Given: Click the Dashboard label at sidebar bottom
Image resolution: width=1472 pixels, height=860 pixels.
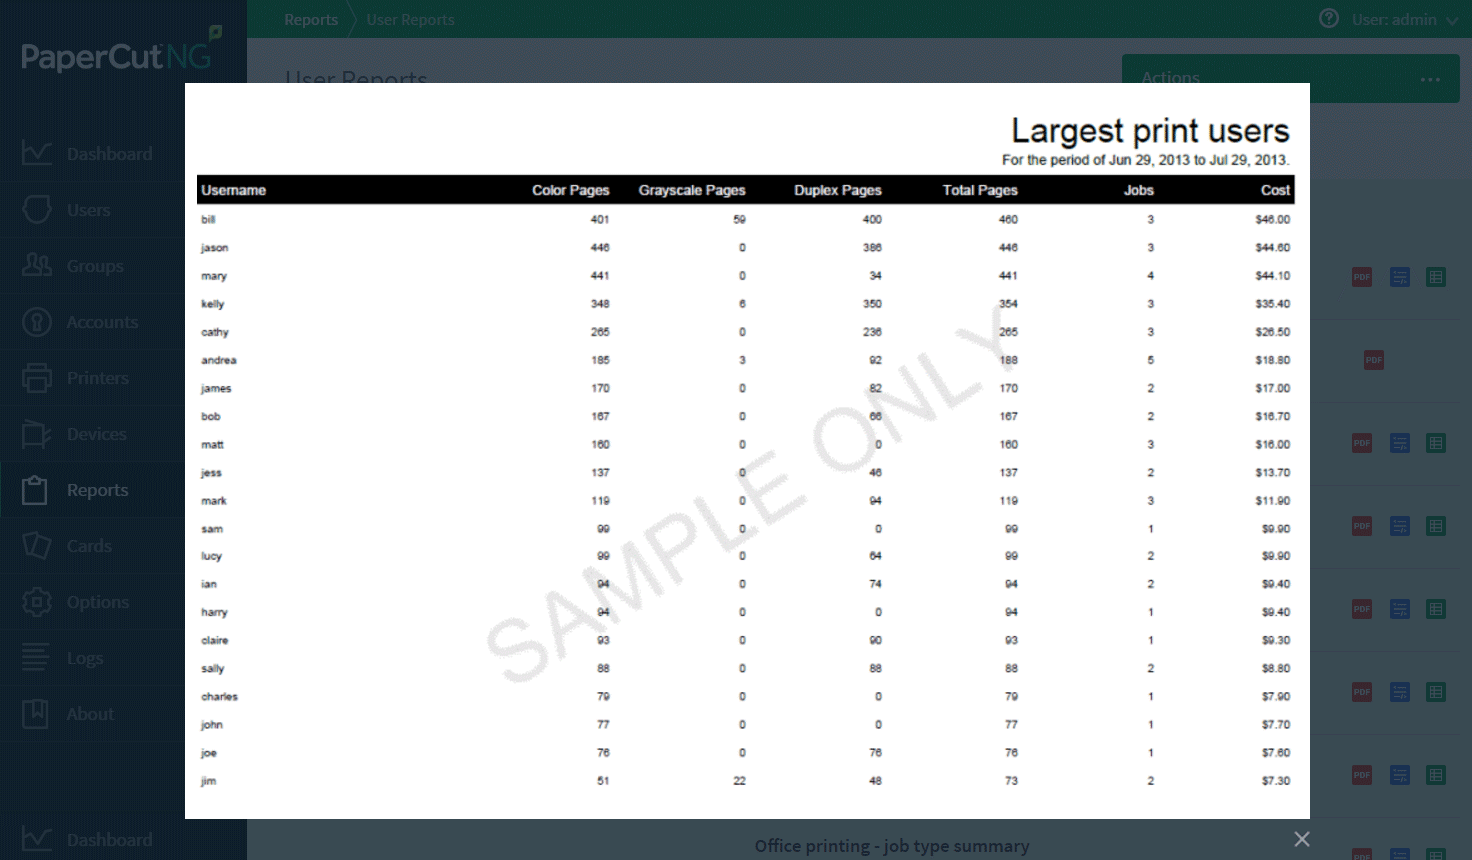Looking at the screenshot, I should (110, 840).
